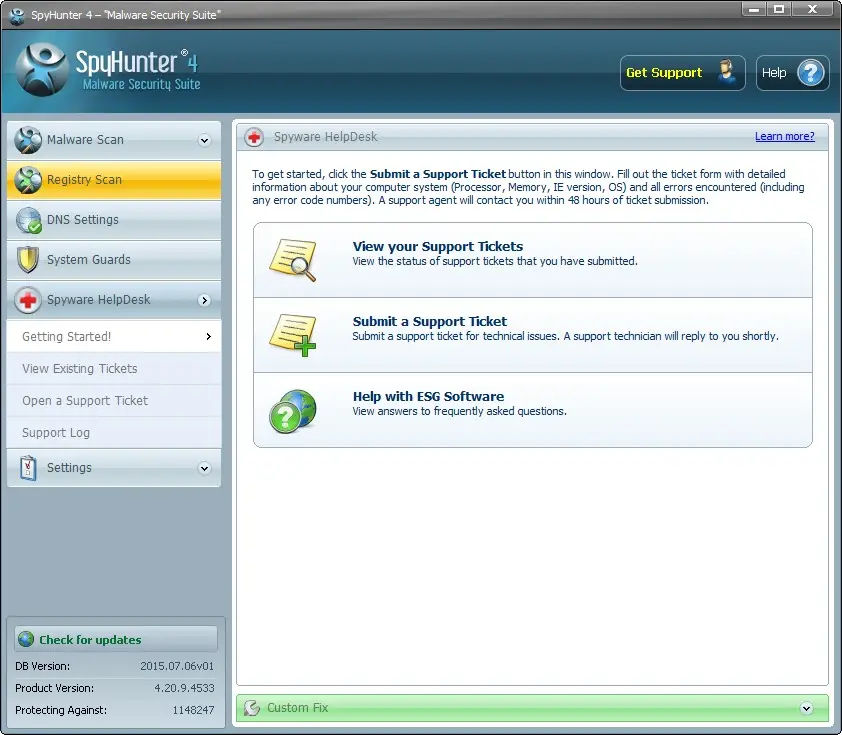Click the Malware Scan sidebar icon
Screen dimensions: 842x735
coord(28,140)
